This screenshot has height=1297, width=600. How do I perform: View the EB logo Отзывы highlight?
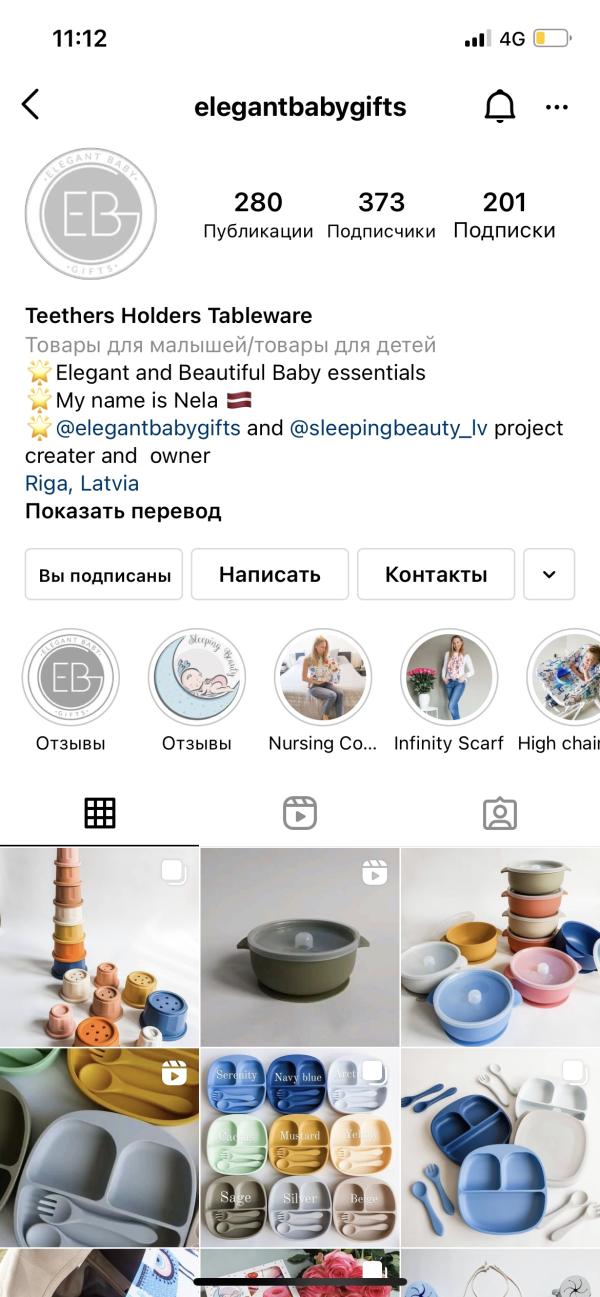[71, 690]
